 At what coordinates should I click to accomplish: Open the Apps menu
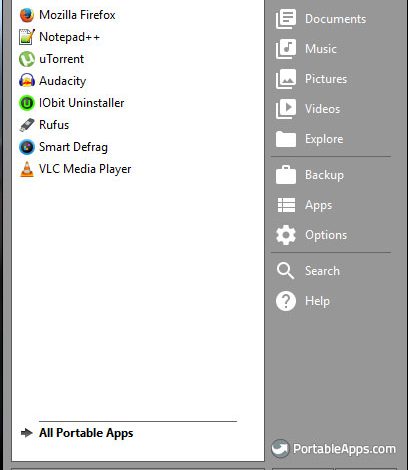pos(304,205)
